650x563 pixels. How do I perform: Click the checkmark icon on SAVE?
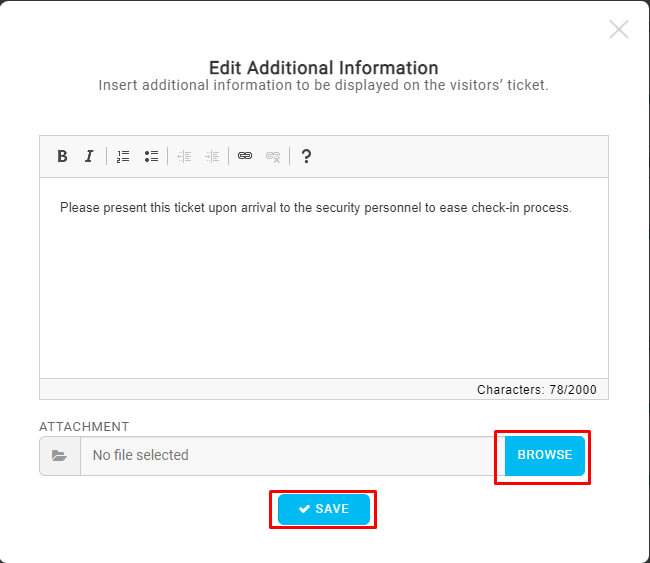click(x=304, y=509)
